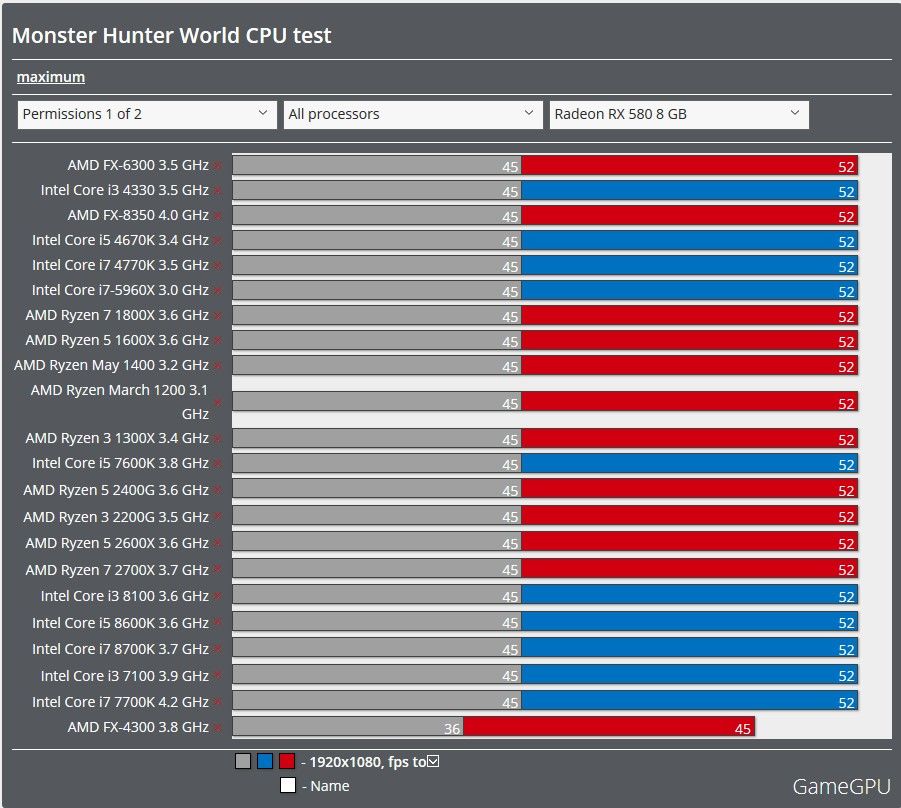
Task: Click red X next to Core i5 7600K
Action: [x=218, y=464]
